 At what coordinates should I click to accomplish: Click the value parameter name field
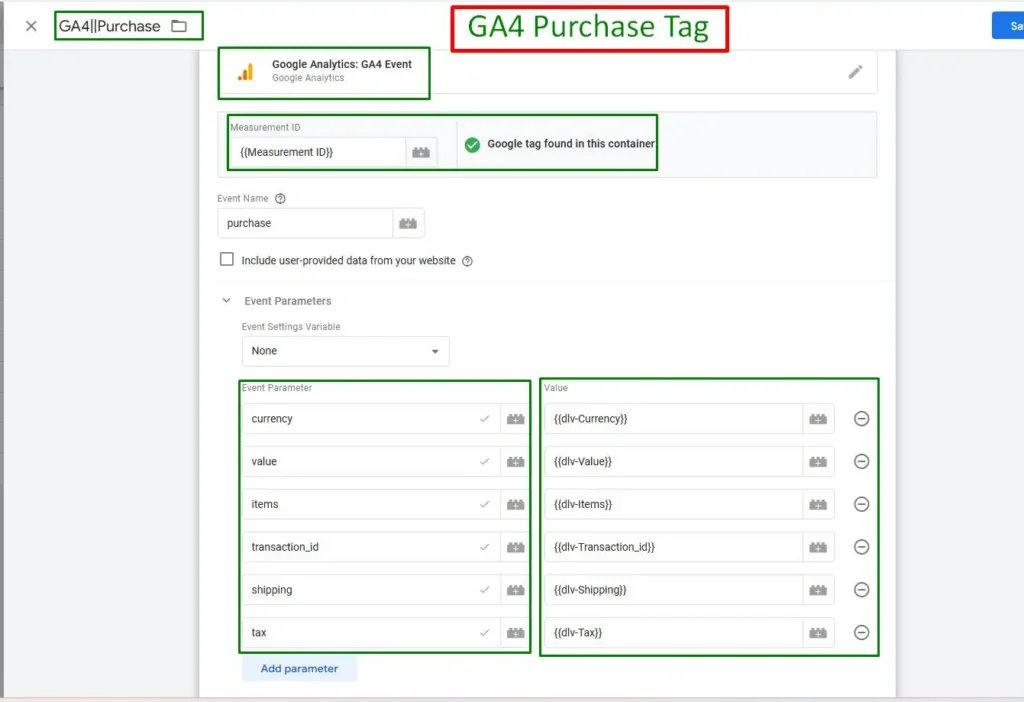tap(372, 462)
